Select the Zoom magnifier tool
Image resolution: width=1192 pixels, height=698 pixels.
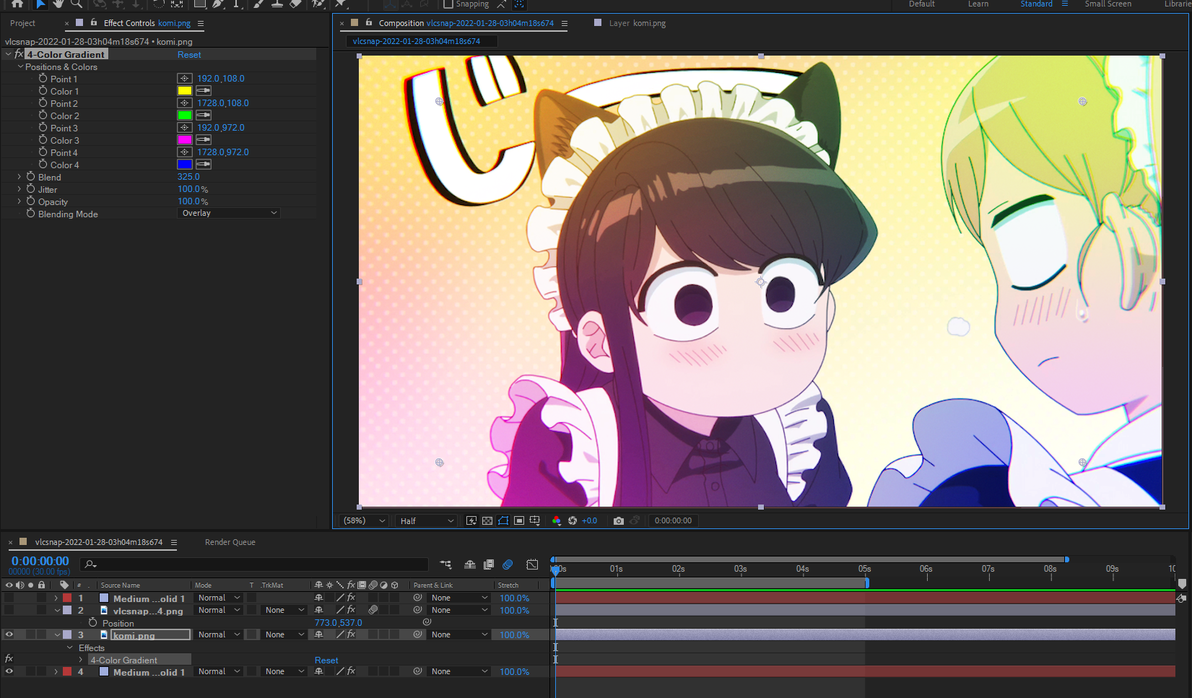(76, 4)
